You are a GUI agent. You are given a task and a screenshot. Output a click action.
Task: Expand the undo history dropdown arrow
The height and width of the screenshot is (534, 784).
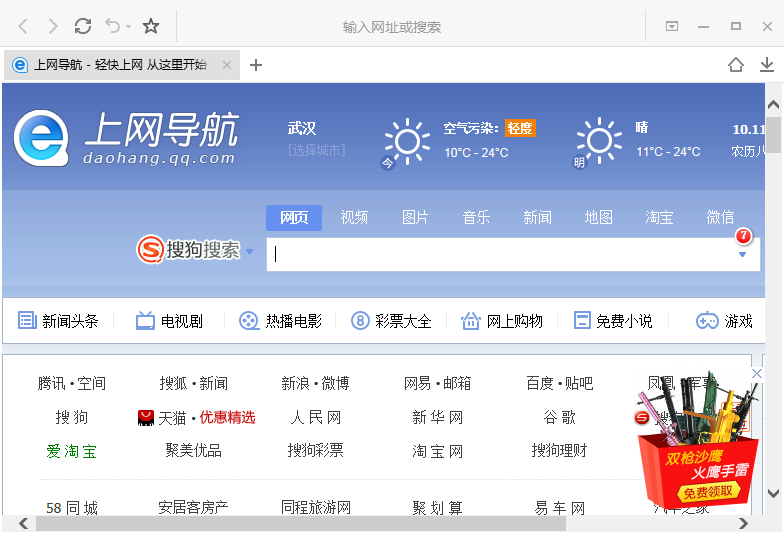point(127,27)
